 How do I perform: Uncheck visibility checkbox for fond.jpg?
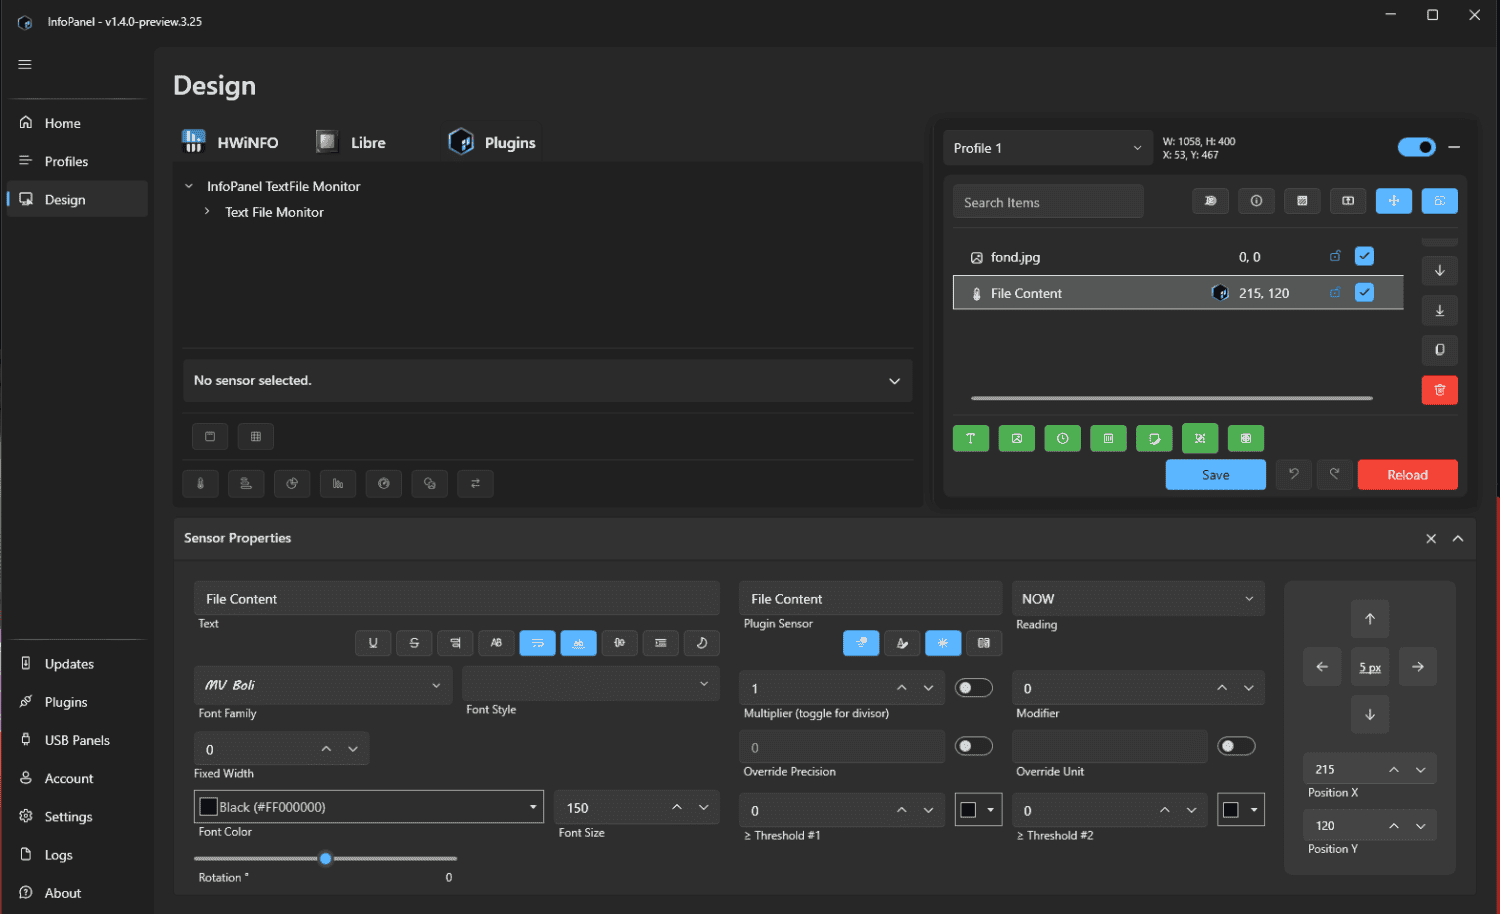(x=1364, y=256)
